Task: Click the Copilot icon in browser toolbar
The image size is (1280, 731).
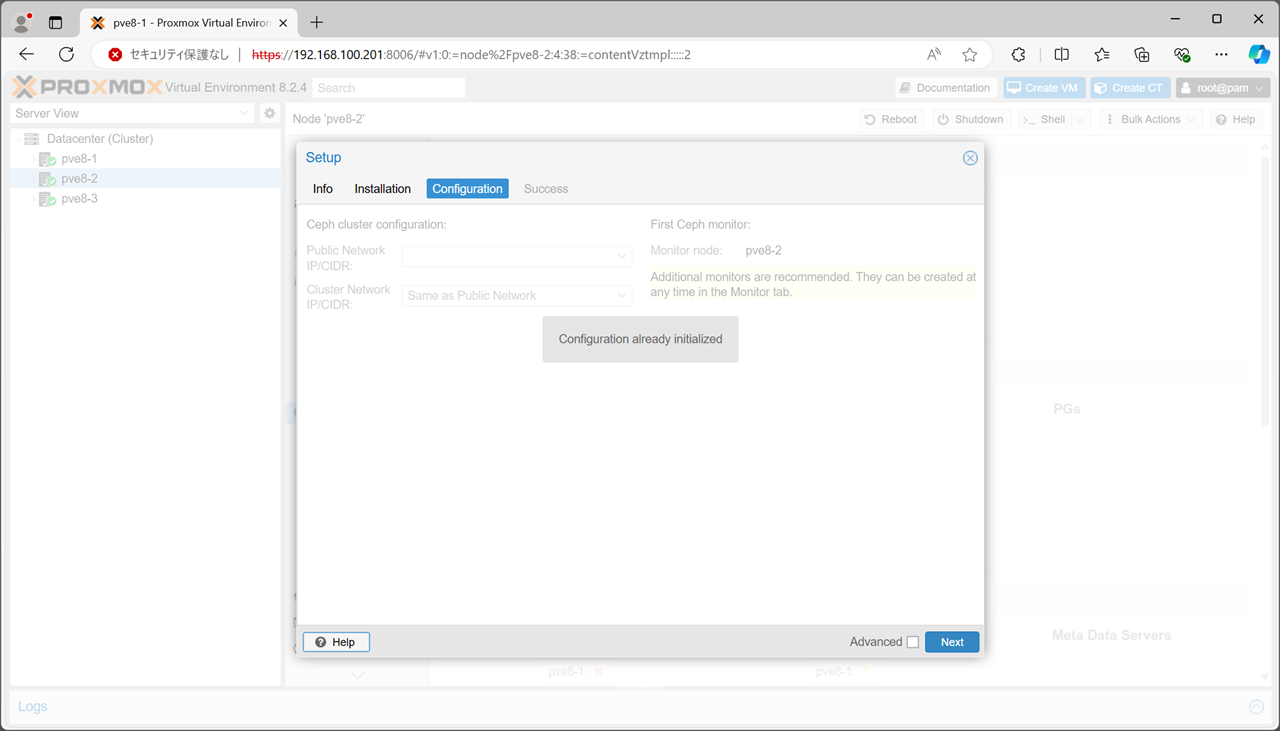Action: pyautogui.click(x=1258, y=55)
